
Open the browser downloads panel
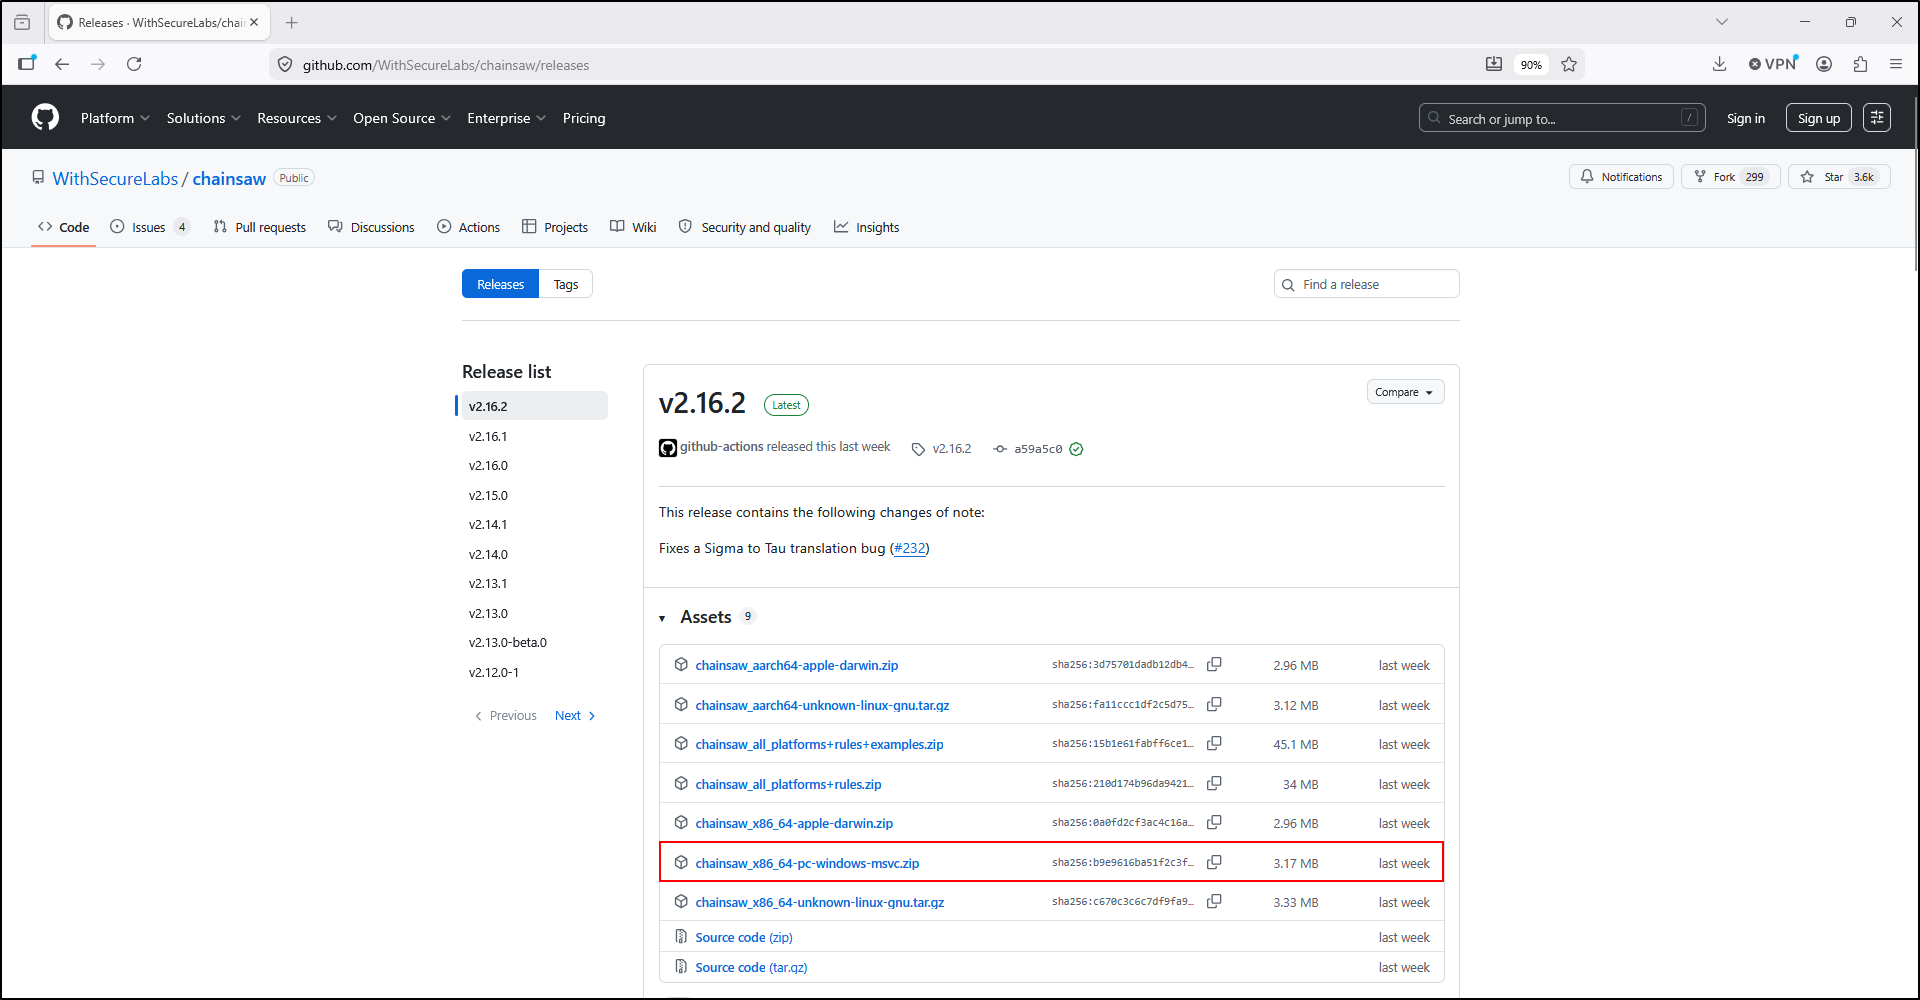coord(1720,64)
